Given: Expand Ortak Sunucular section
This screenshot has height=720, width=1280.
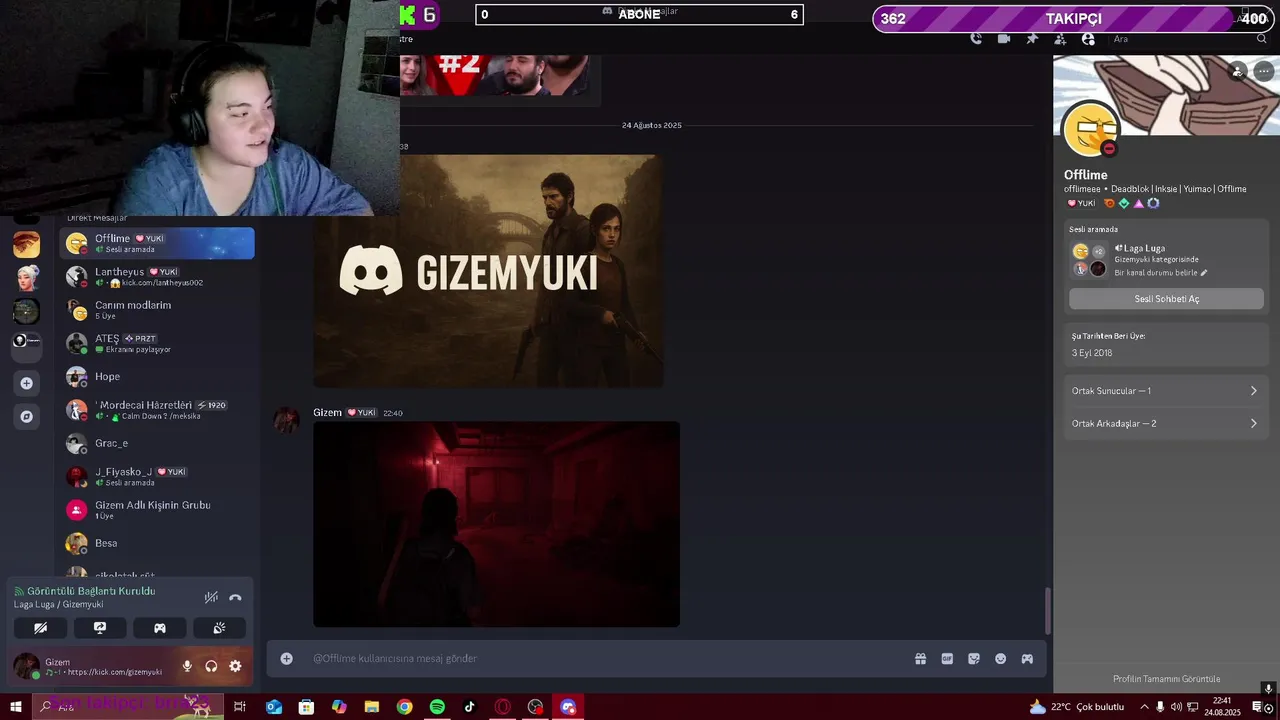Looking at the screenshot, I should tap(1166, 391).
